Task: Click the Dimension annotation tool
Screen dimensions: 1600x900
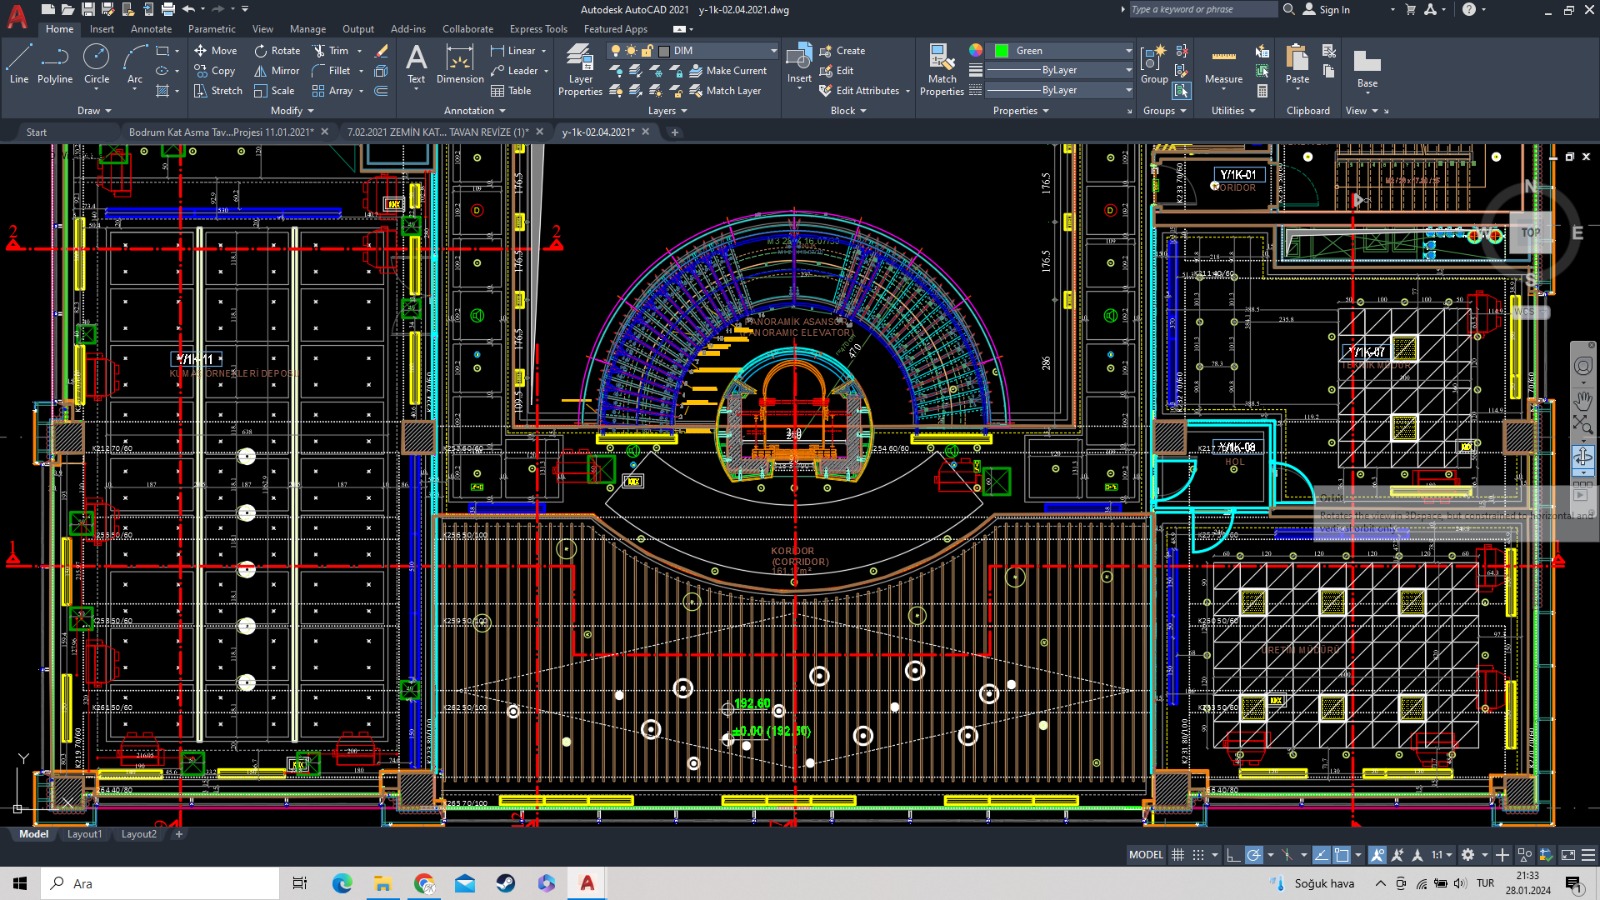Action: click(x=459, y=64)
